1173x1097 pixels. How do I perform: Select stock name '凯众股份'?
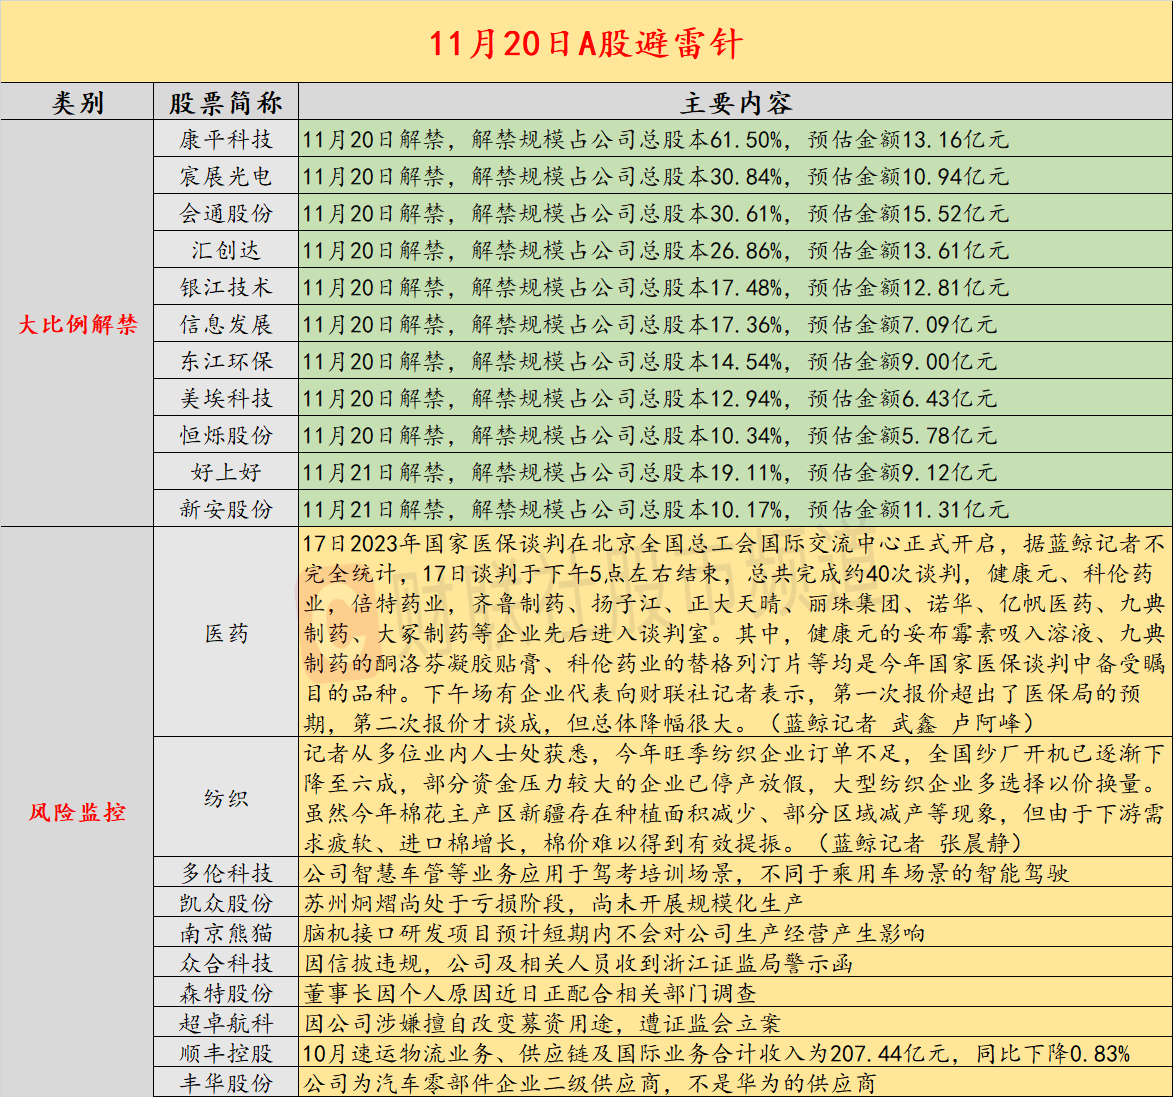pyautogui.click(x=226, y=902)
